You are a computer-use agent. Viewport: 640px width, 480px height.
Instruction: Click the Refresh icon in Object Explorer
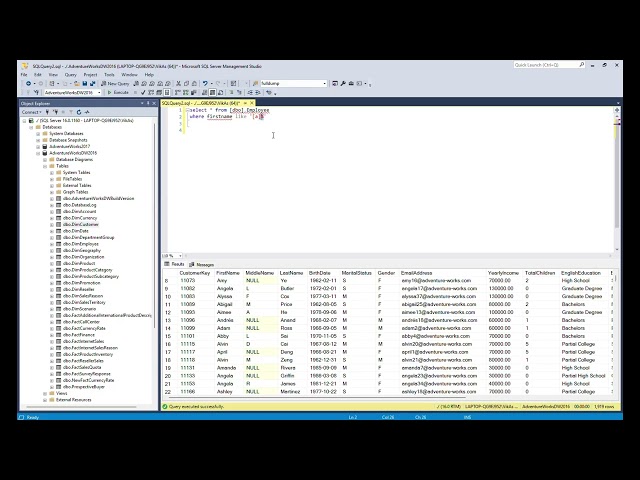[79, 112]
